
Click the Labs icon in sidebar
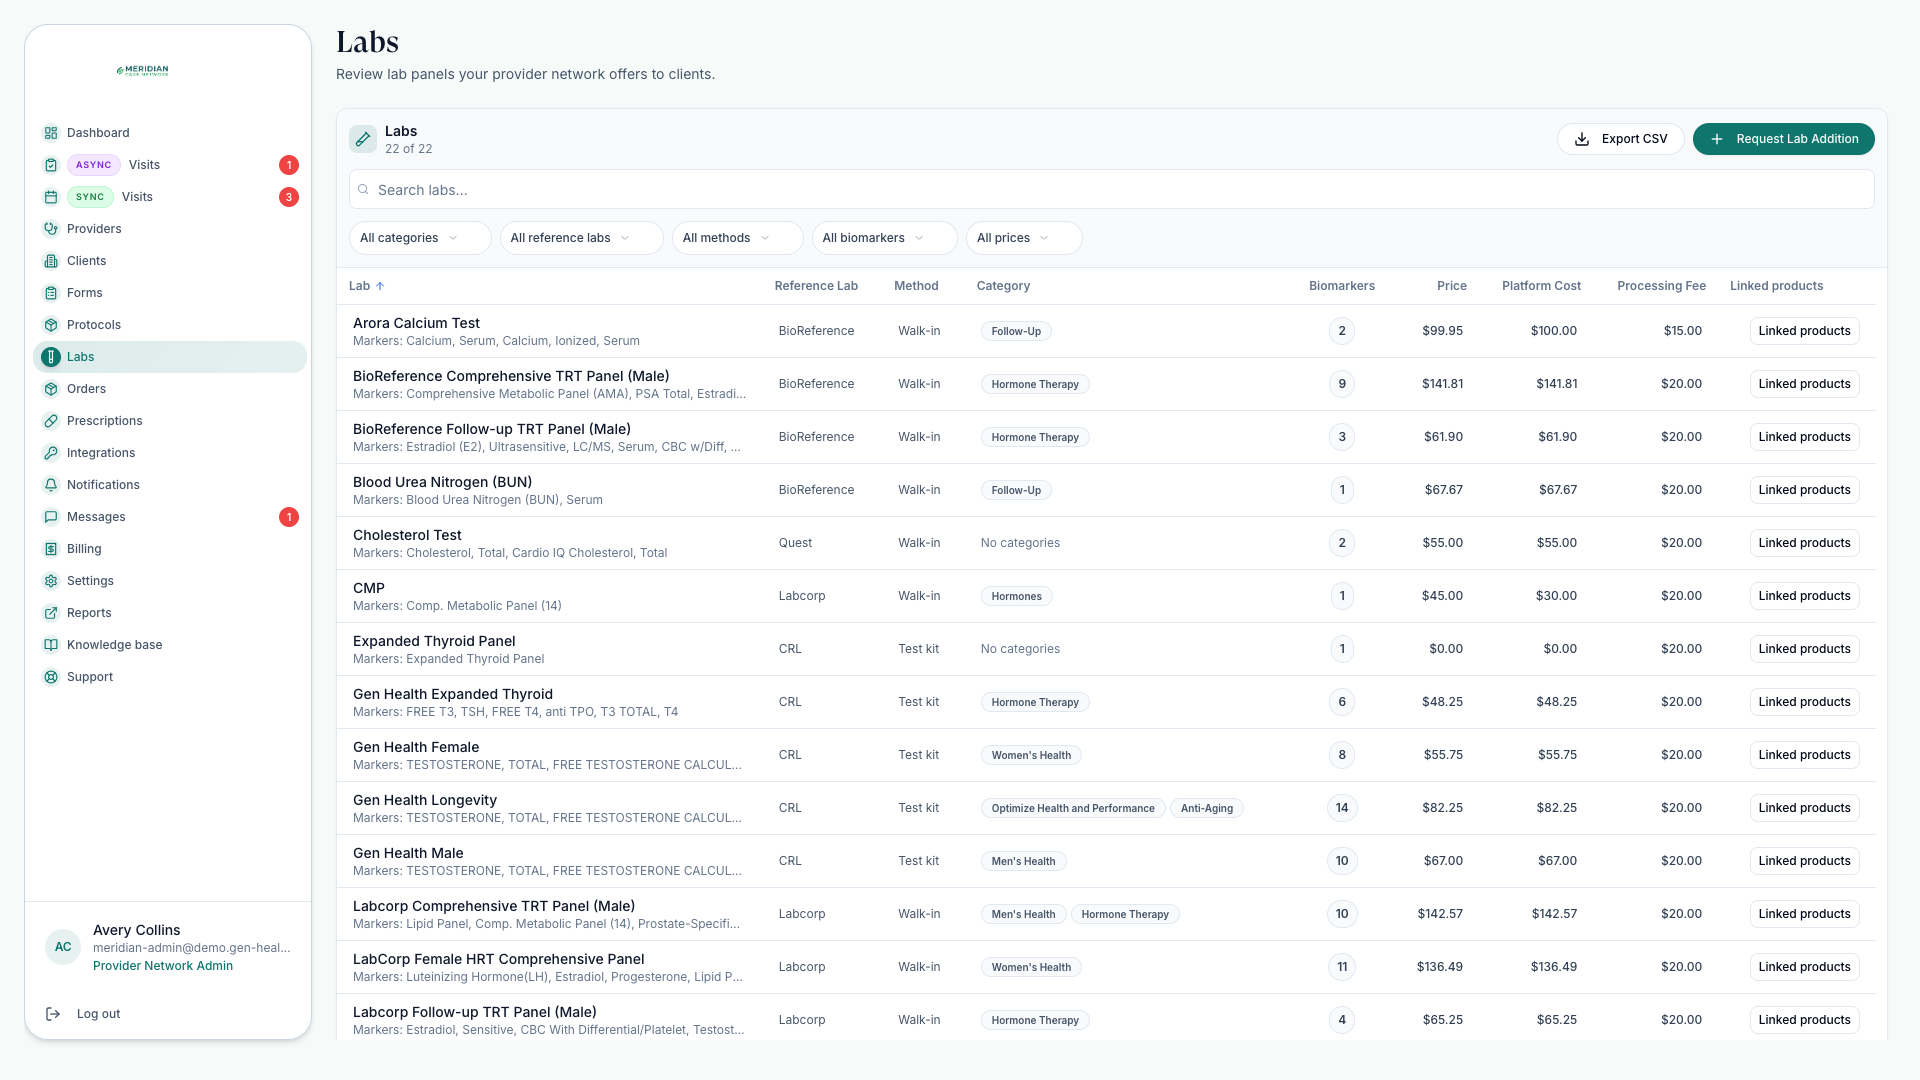(51, 357)
